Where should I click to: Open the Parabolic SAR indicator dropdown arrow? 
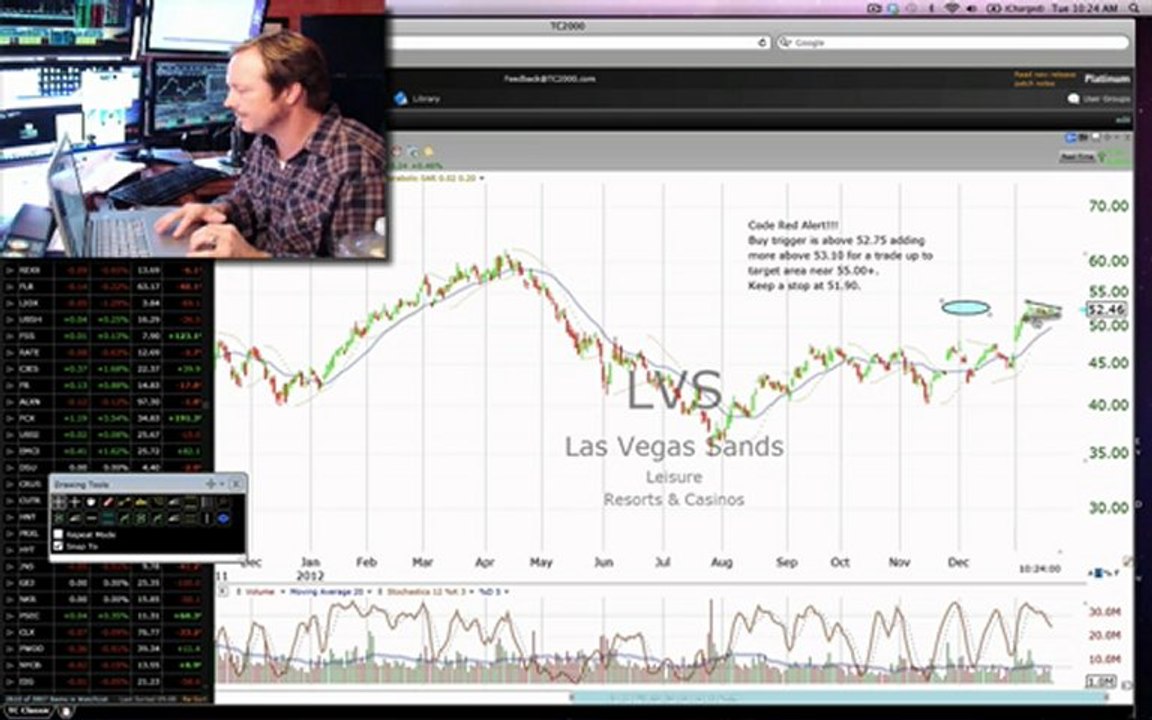point(482,178)
